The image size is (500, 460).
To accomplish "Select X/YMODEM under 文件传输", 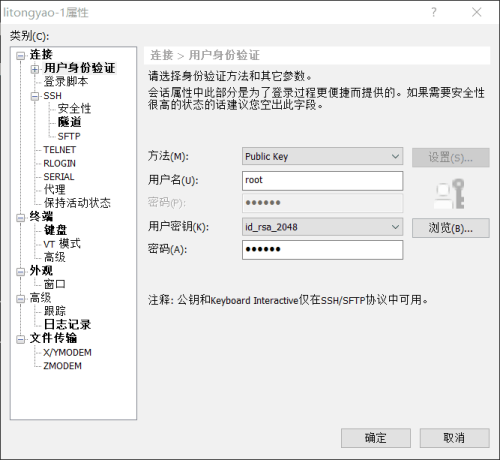I will (x=67, y=352).
